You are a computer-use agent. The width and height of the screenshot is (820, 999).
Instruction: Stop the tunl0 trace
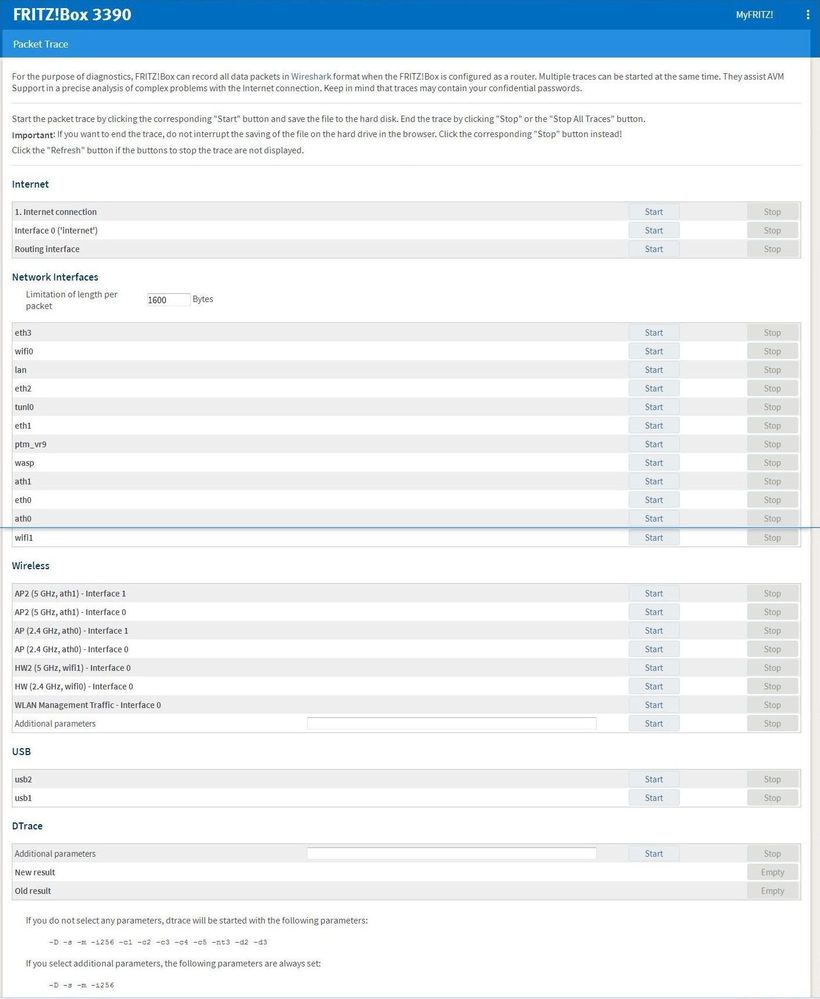pyautogui.click(x=772, y=407)
